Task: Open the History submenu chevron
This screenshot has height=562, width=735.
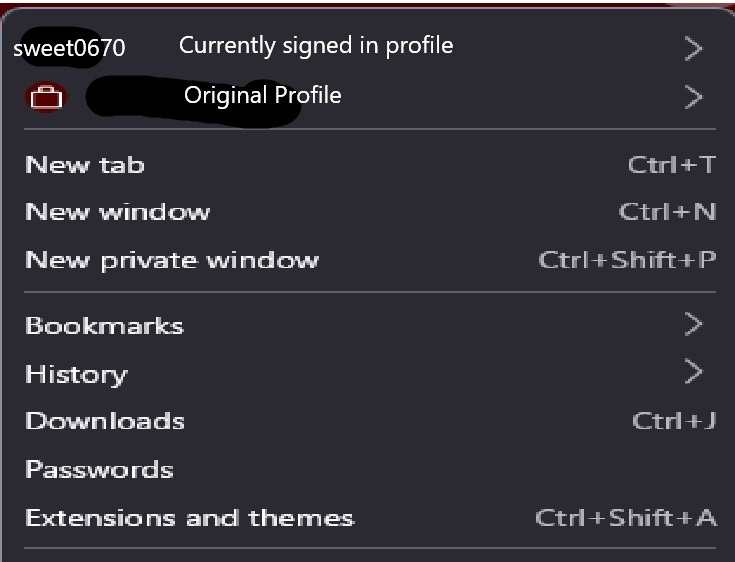Action: (694, 373)
